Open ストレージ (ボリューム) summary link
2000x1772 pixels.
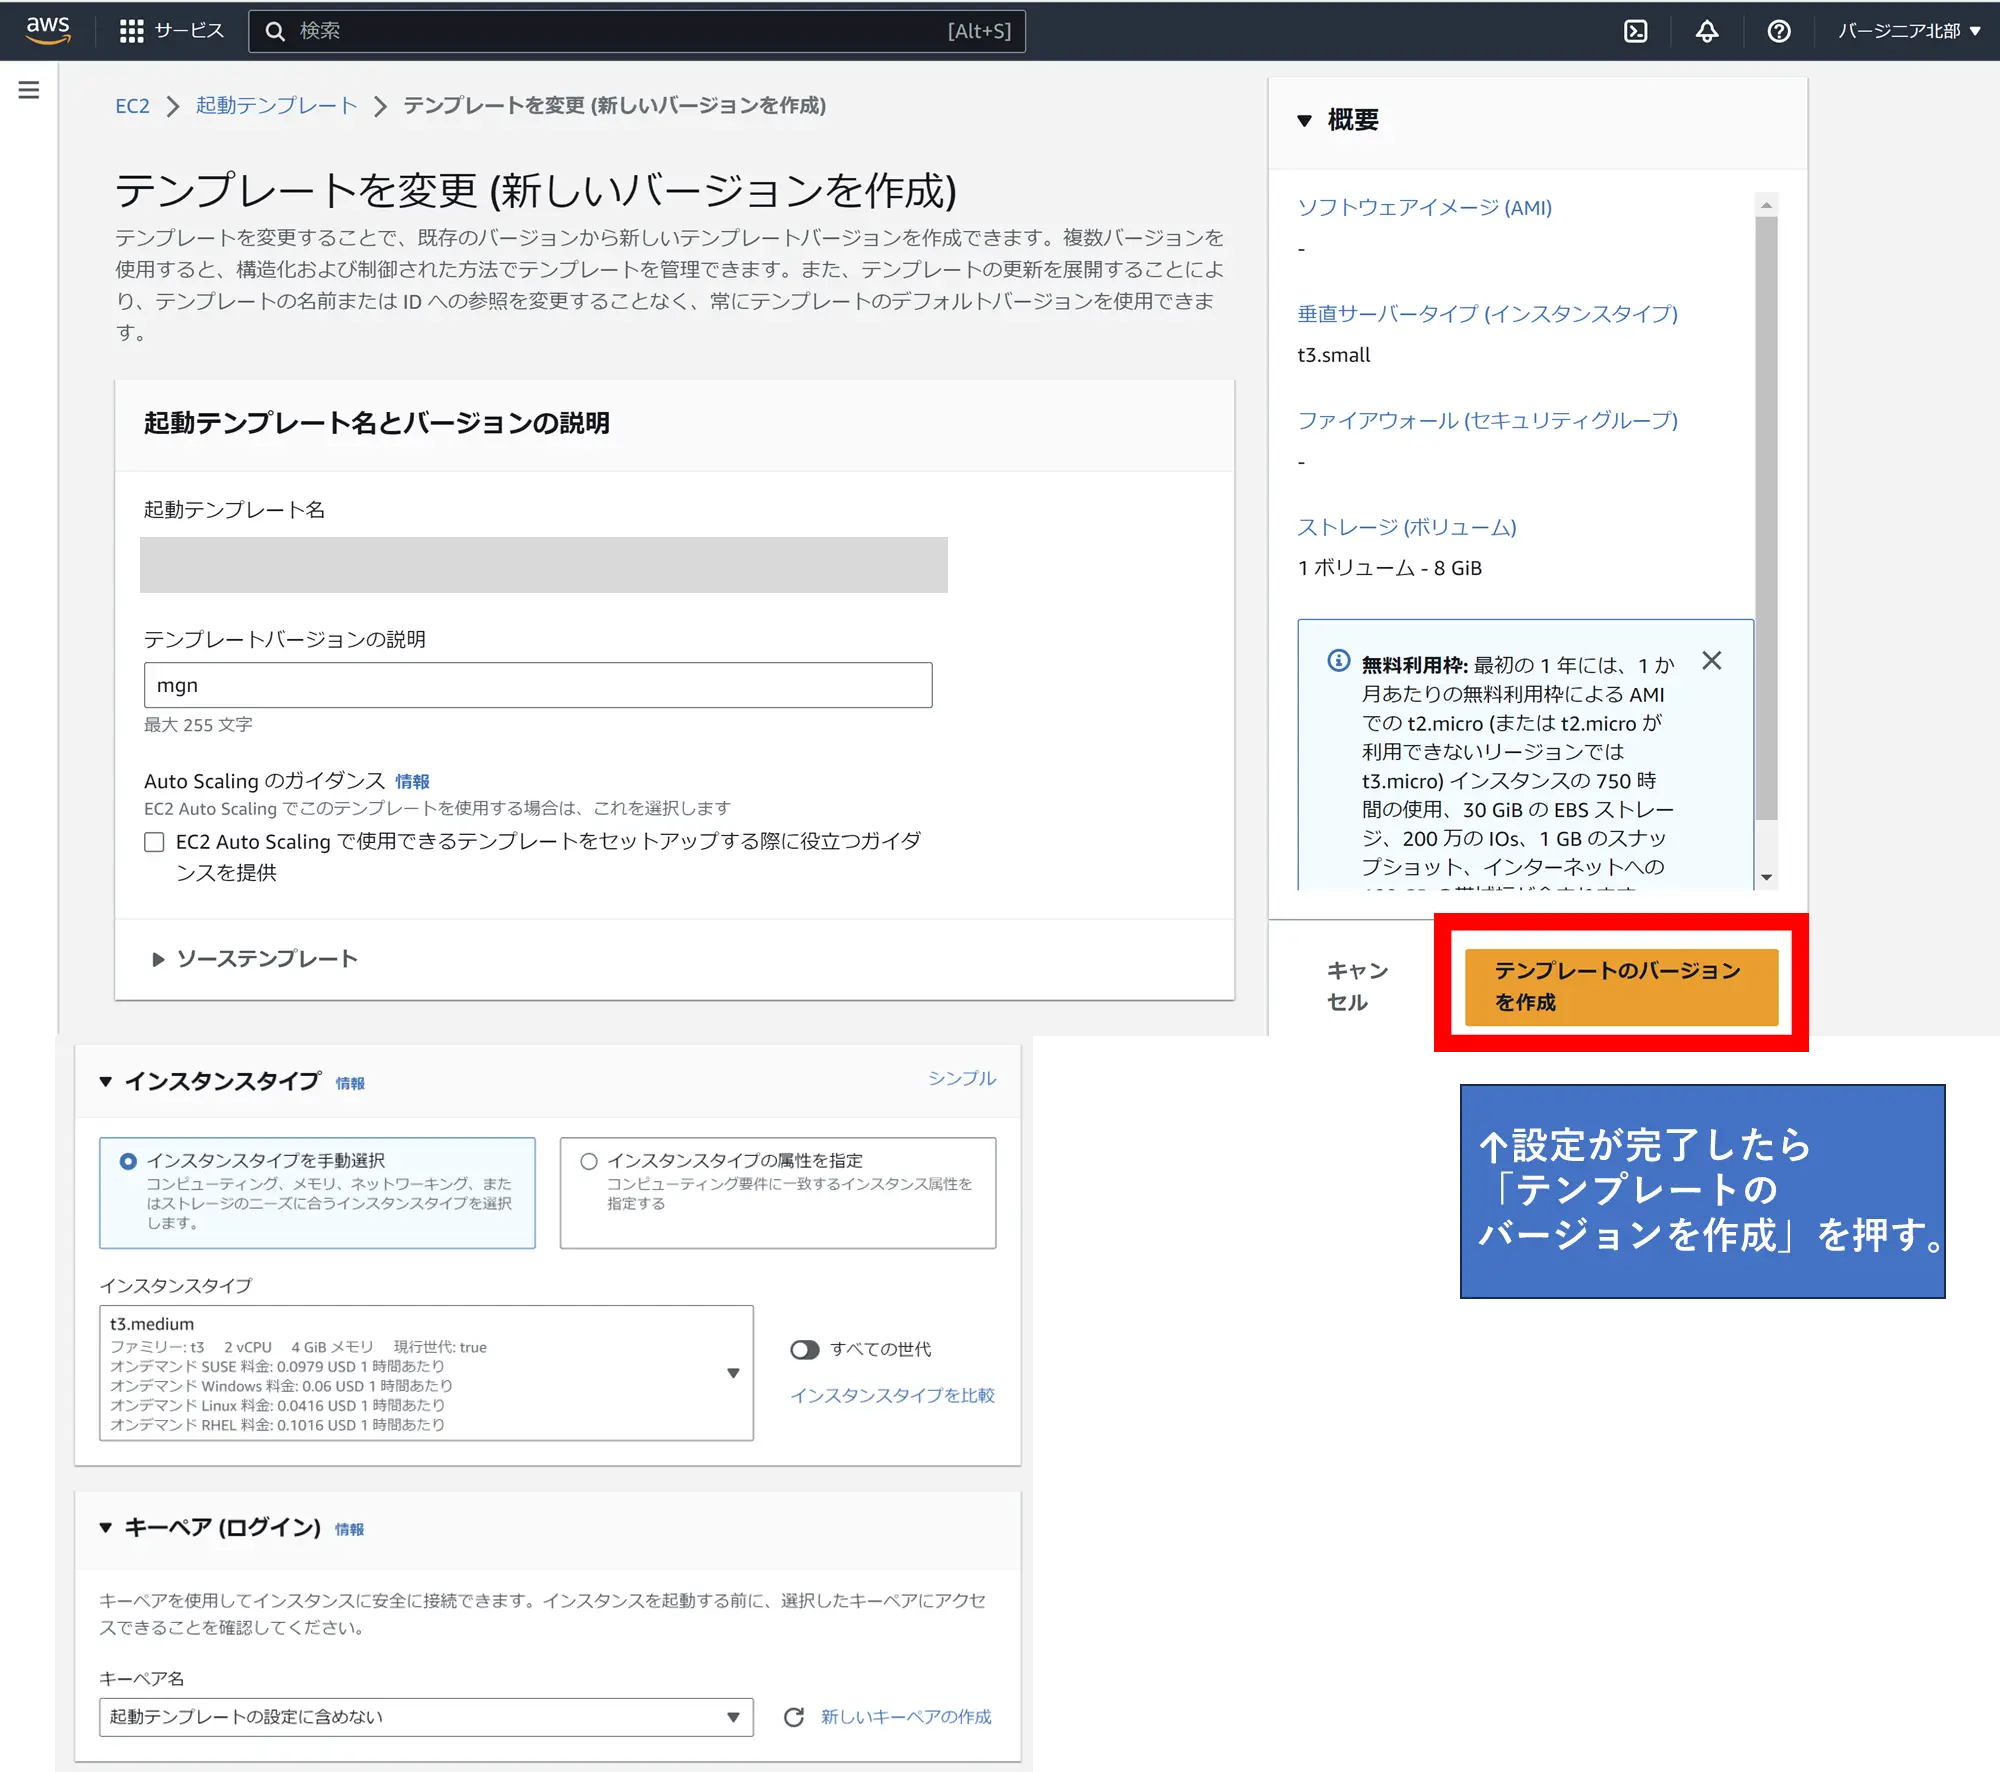[1406, 527]
